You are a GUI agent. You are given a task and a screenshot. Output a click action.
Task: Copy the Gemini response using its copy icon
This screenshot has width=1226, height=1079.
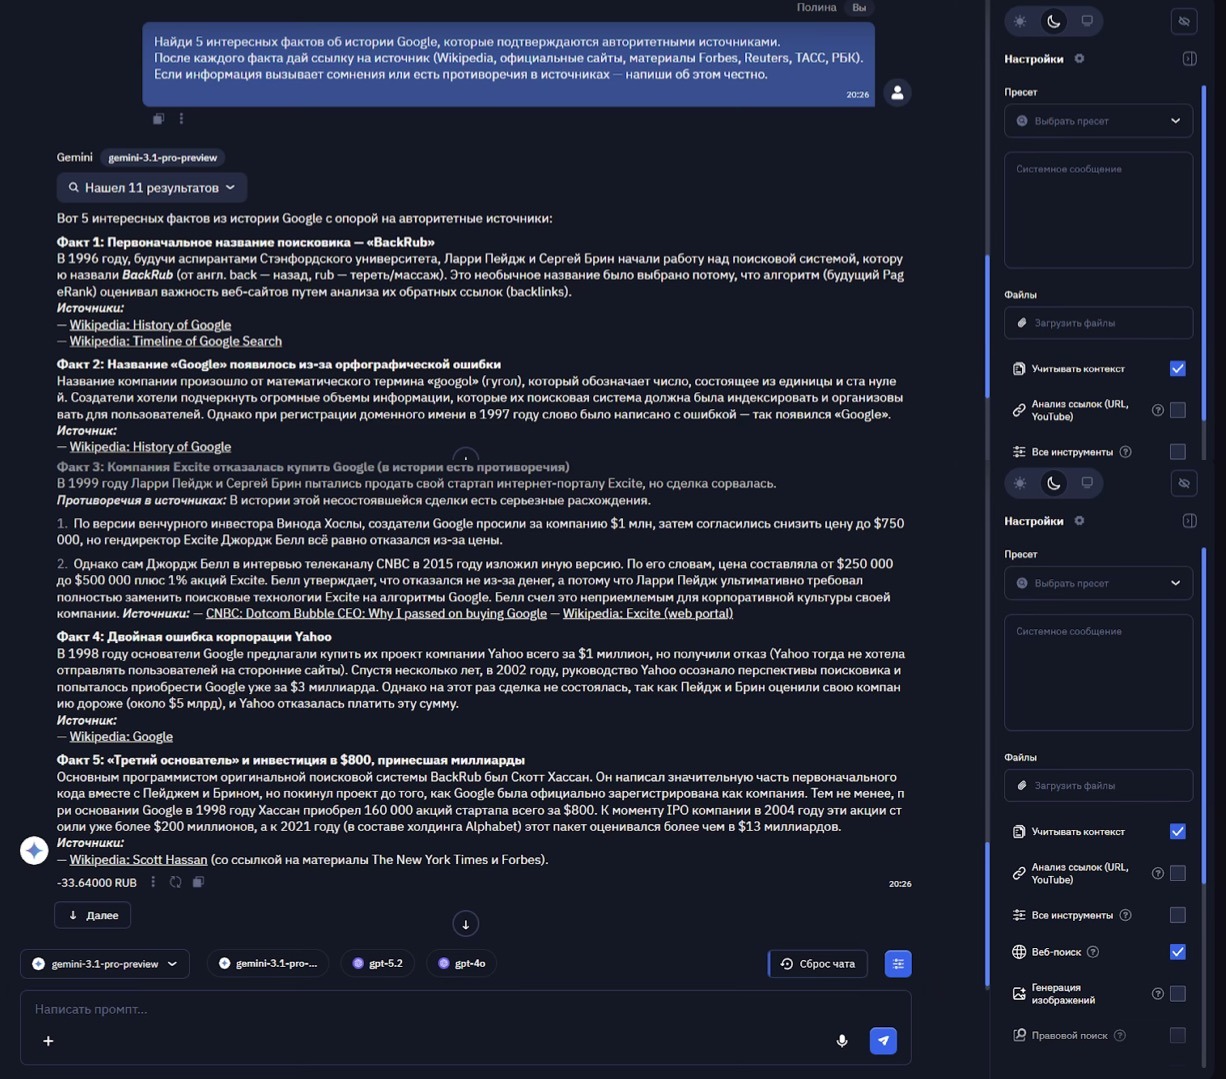click(x=198, y=882)
